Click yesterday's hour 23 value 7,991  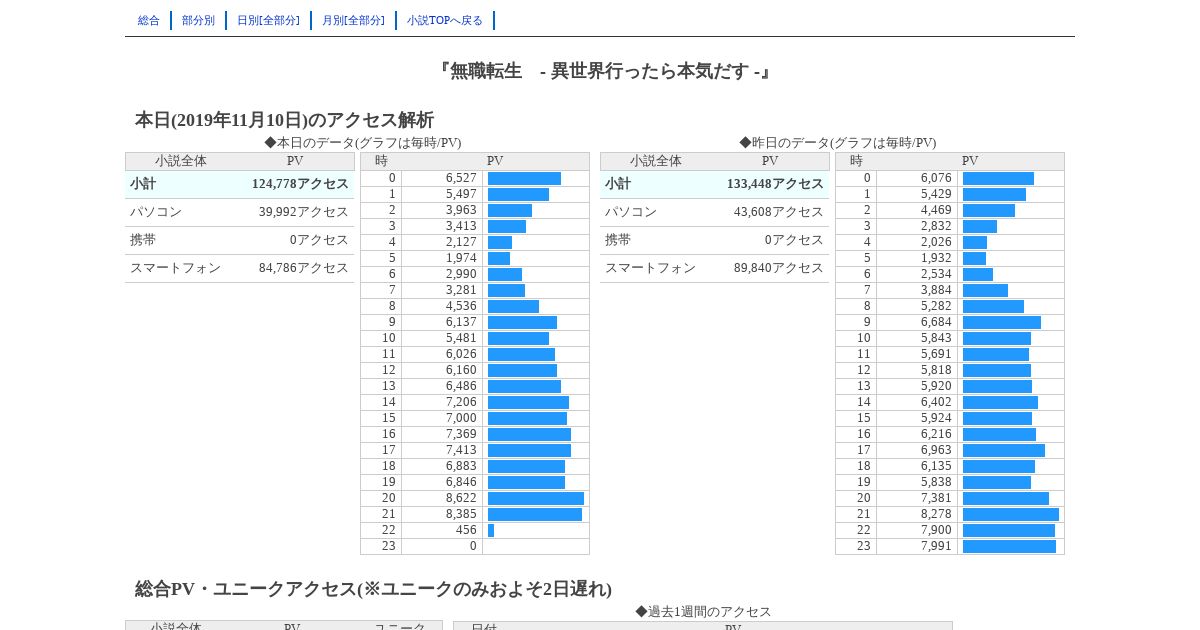[936, 546]
